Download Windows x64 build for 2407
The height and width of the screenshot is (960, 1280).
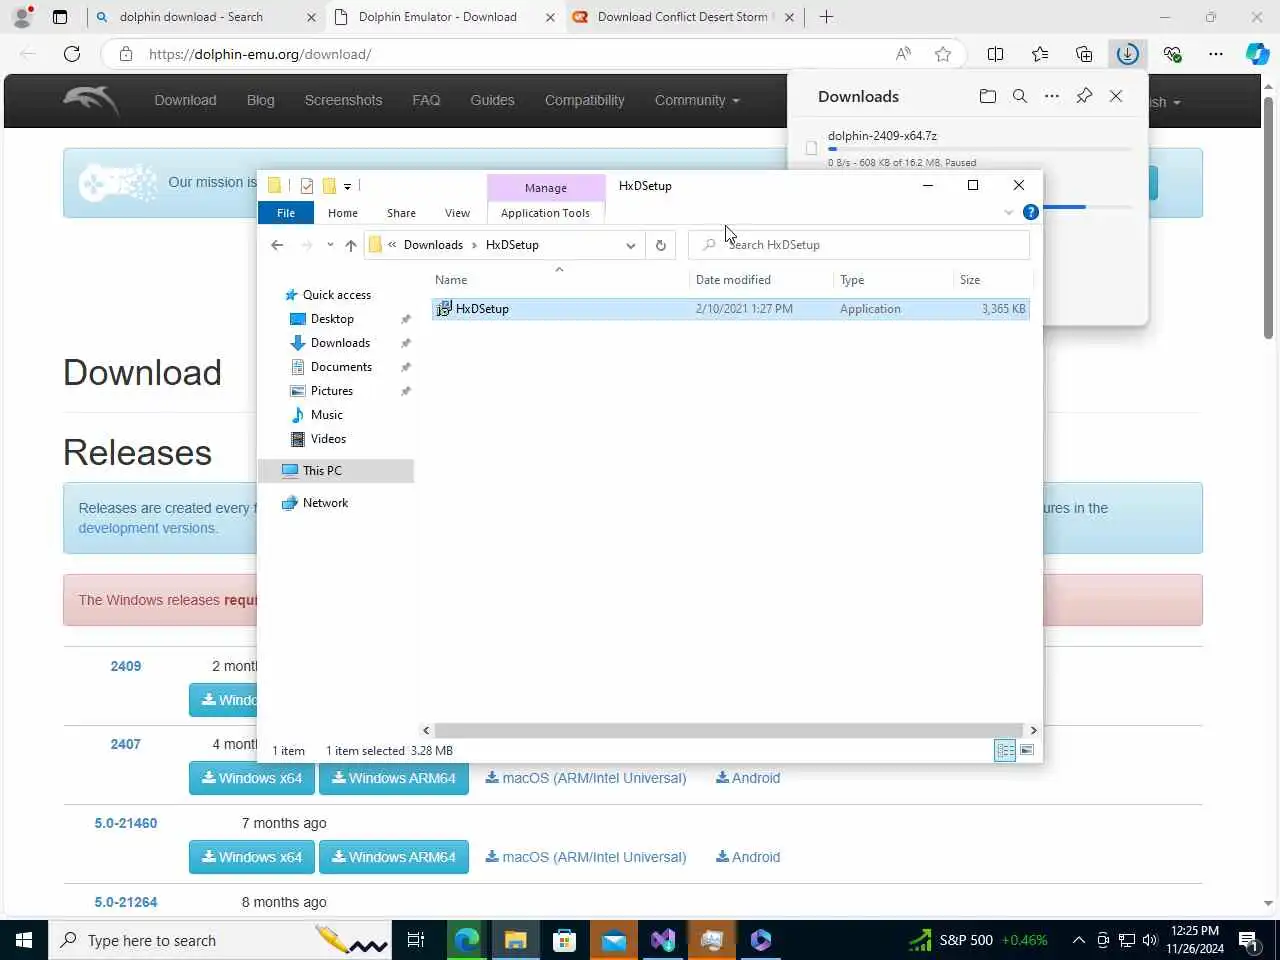coord(252,778)
